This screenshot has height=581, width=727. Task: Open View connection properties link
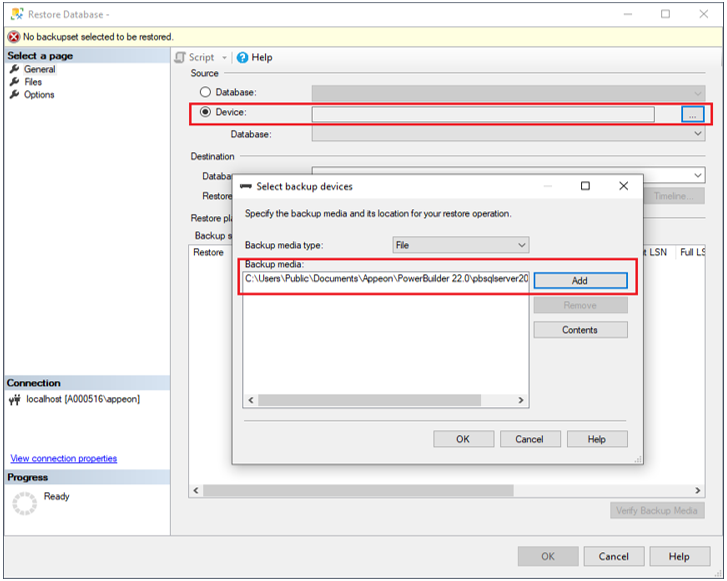point(63,458)
